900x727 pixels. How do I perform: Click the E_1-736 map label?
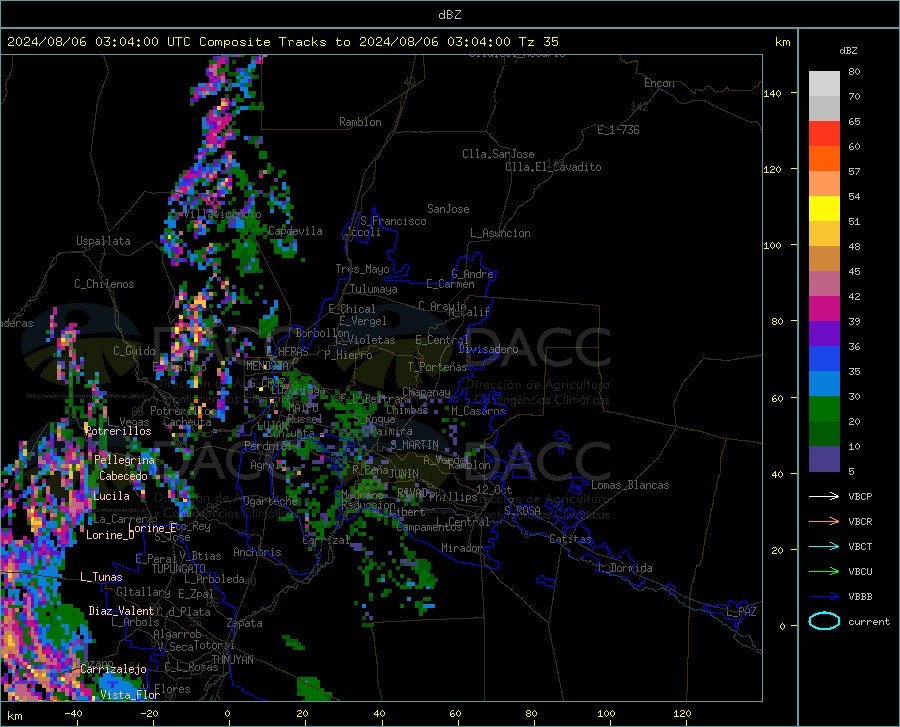point(618,130)
